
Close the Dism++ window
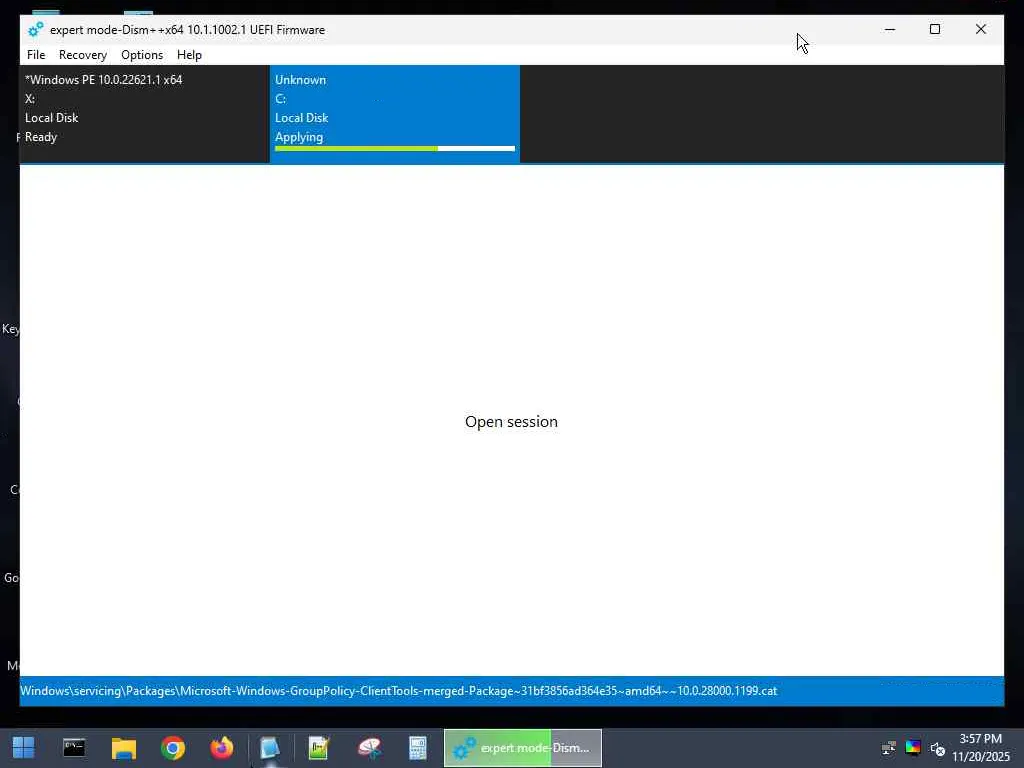click(x=981, y=29)
